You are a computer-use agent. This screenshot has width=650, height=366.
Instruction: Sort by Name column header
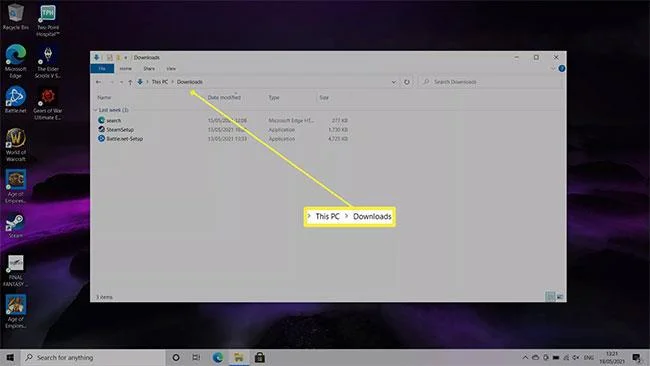coord(104,97)
